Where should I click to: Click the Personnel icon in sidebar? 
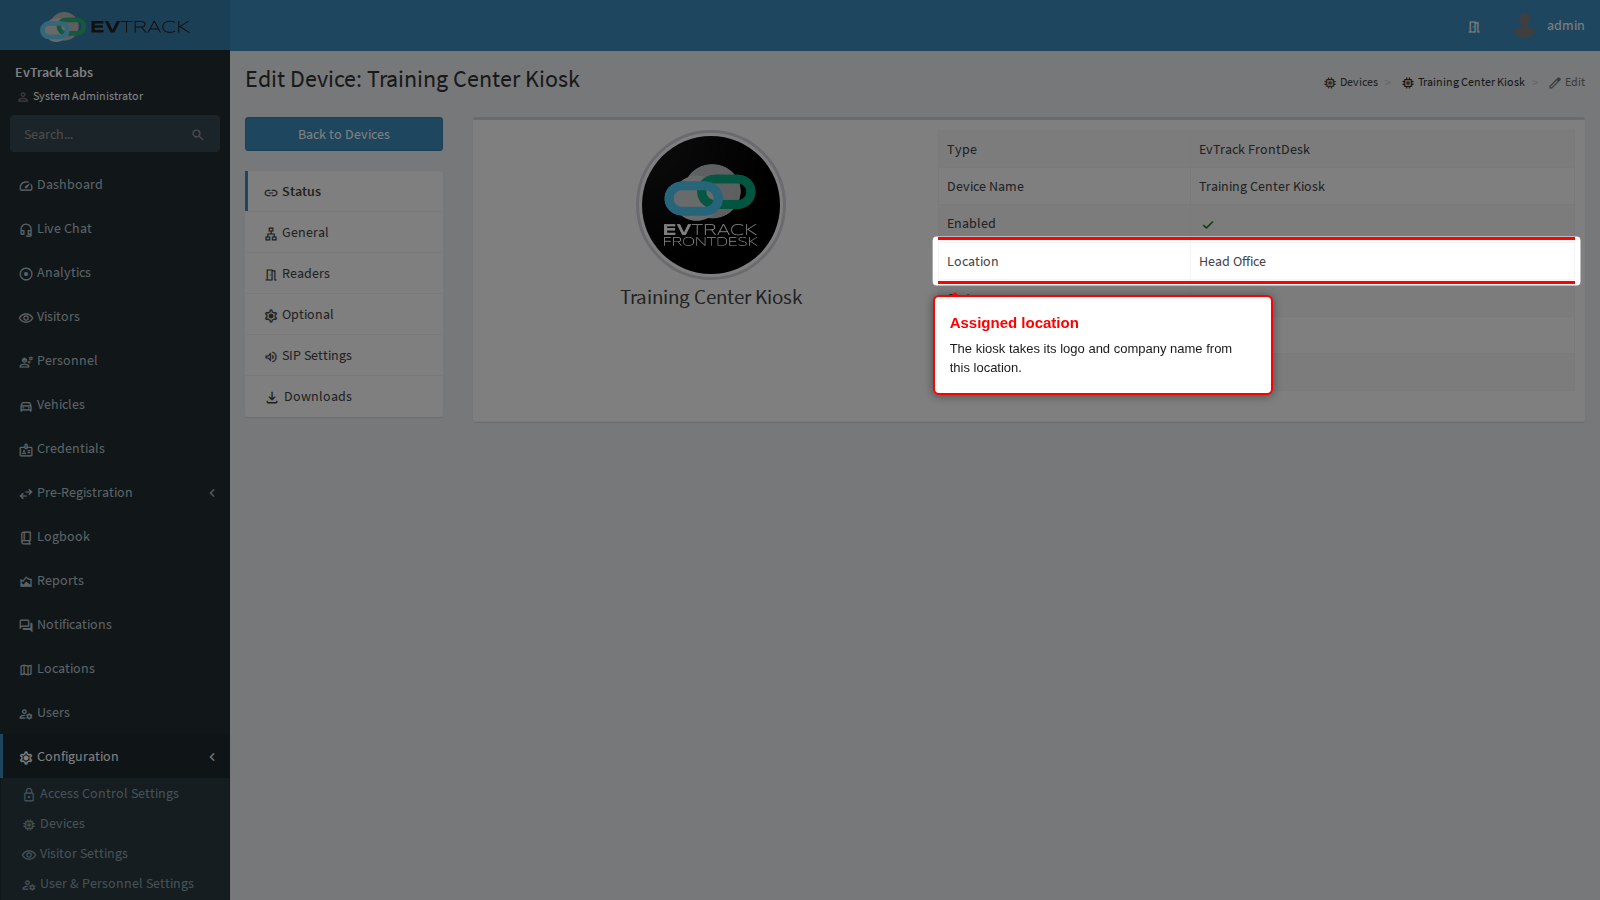coord(26,362)
